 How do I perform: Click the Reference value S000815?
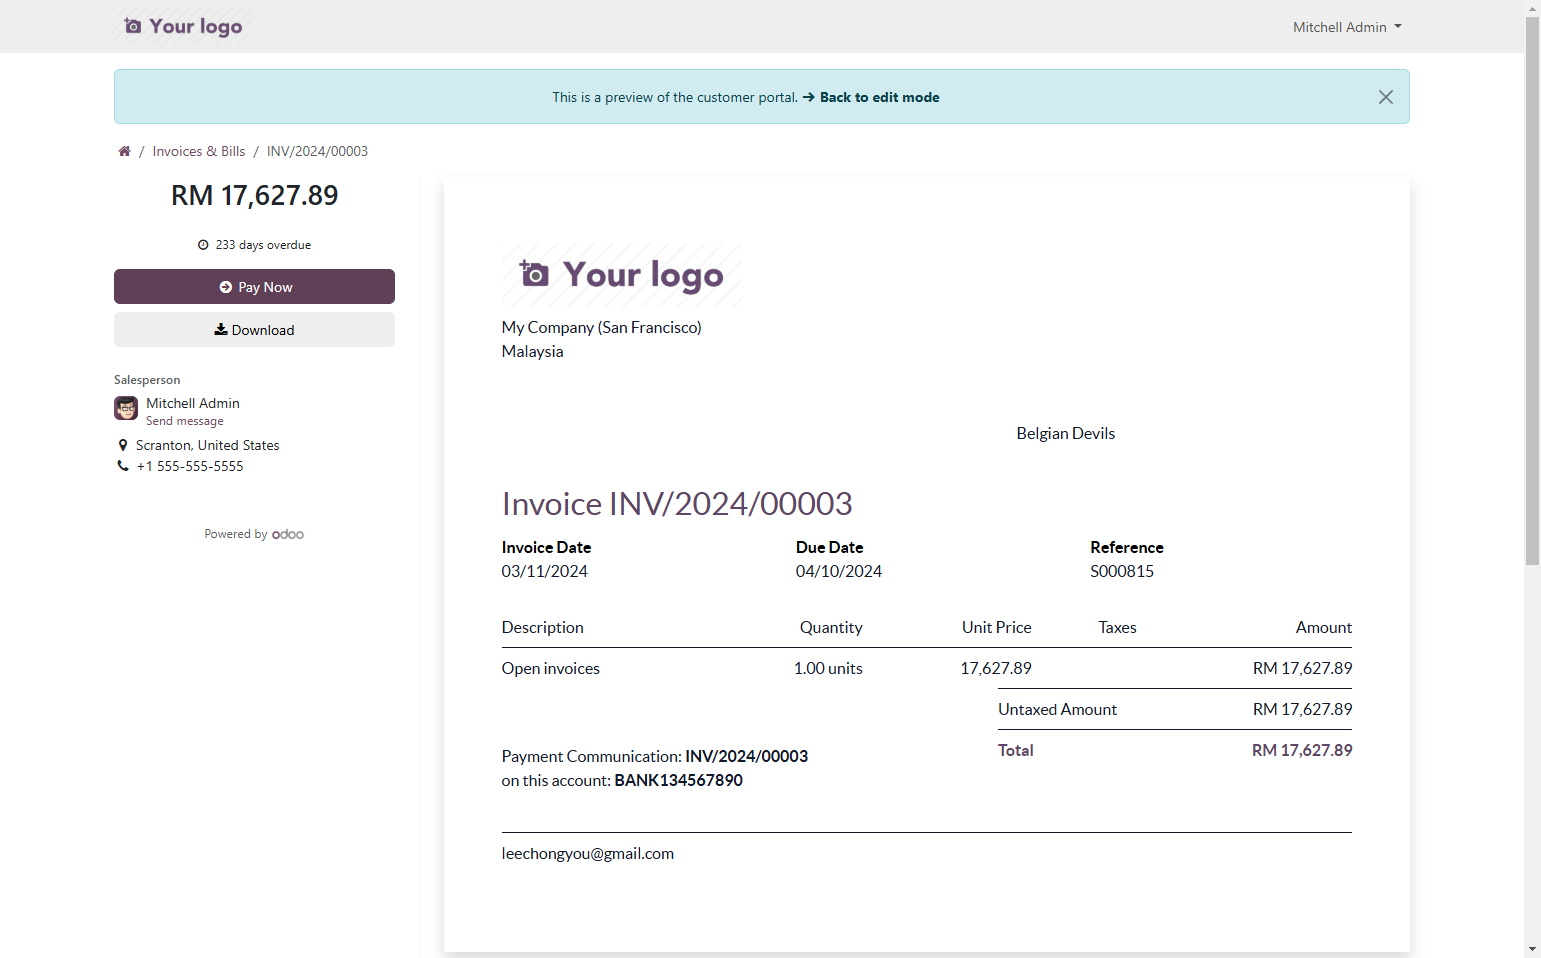pos(1122,571)
